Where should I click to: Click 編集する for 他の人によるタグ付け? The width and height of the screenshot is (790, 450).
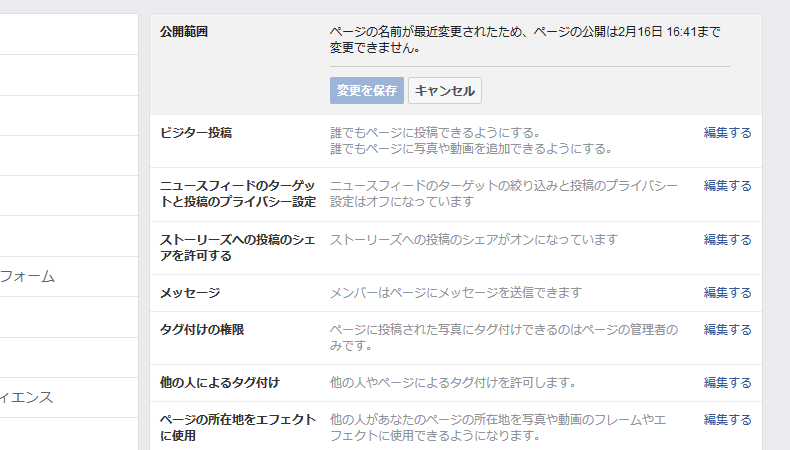[x=727, y=383]
